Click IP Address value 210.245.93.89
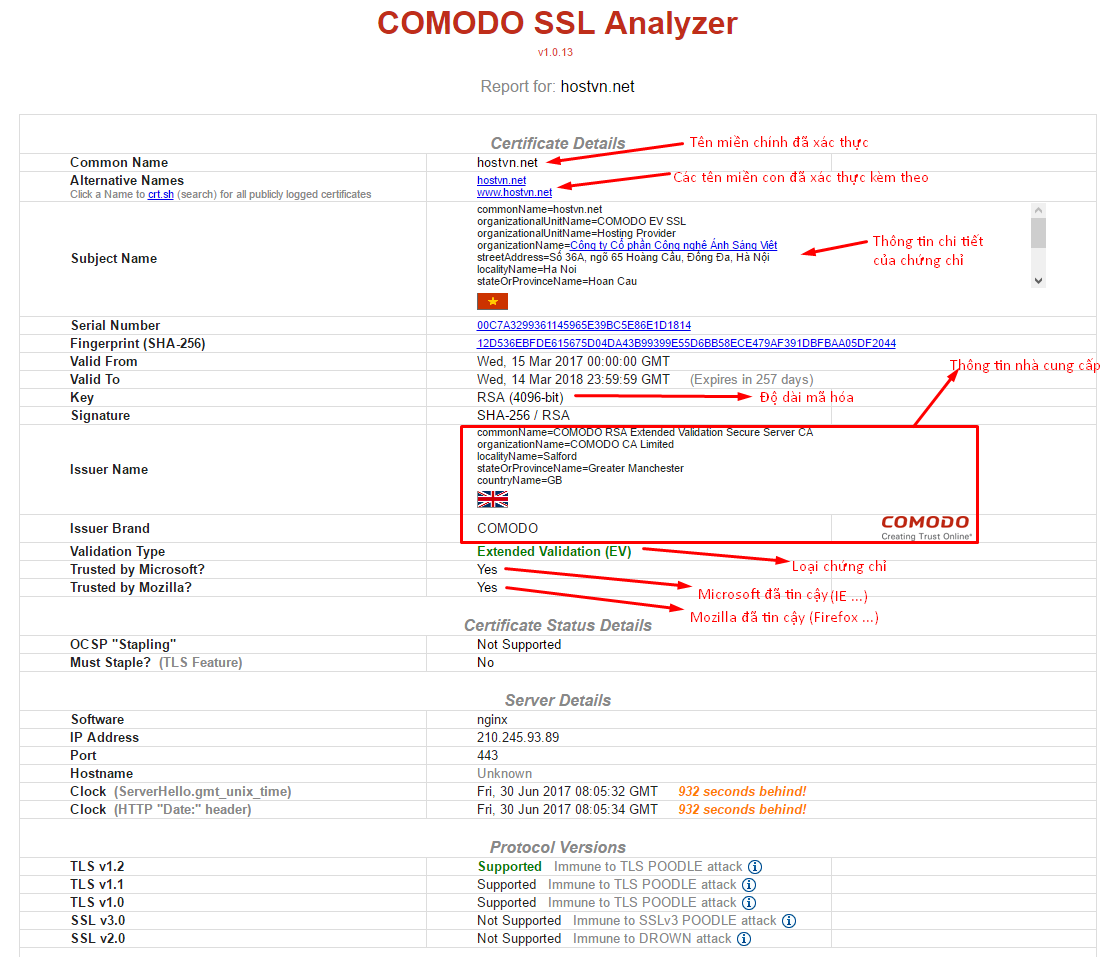The height and width of the screenshot is (957, 1113). [517, 738]
